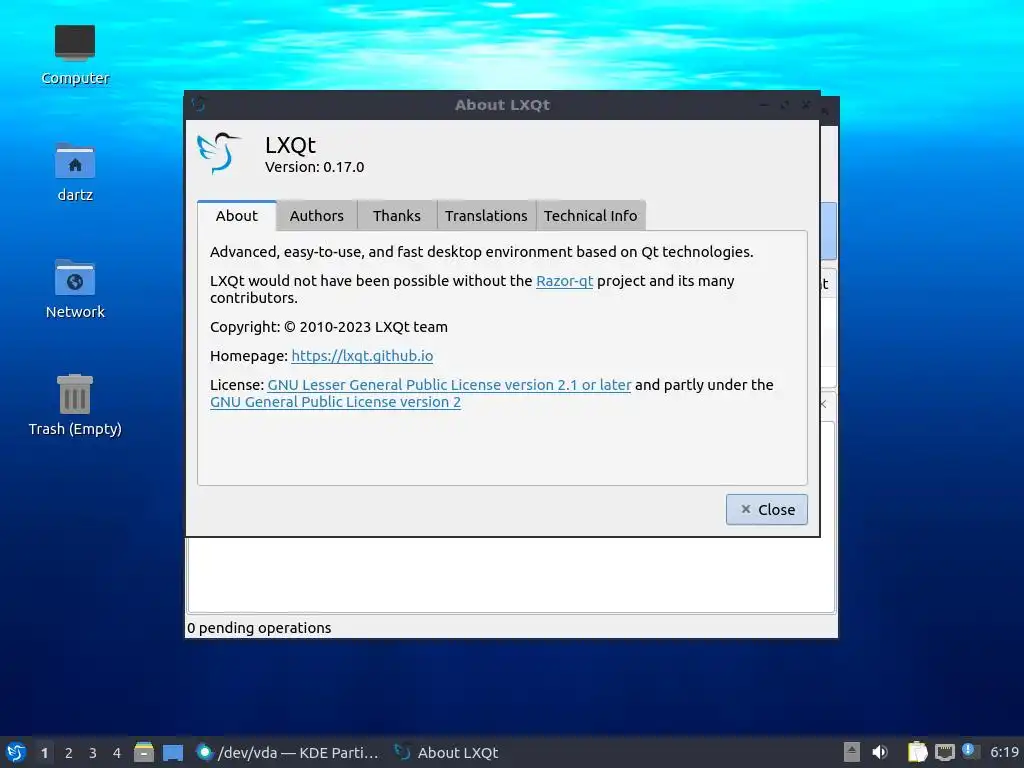The width and height of the screenshot is (1024, 768).
Task: Switch to desktop 1 in the pager
Action: 44,752
